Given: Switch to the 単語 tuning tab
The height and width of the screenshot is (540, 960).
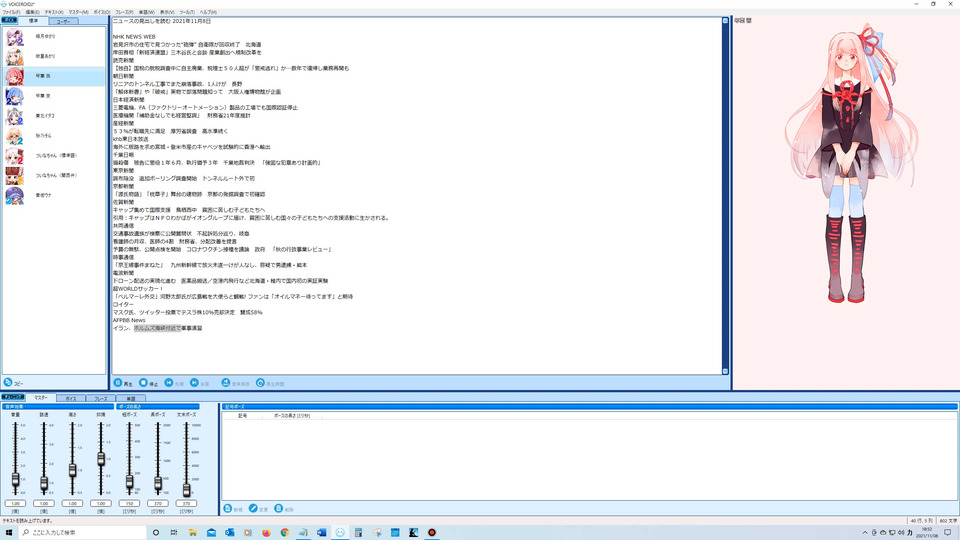Looking at the screenshot, I should click(x=130, y=399).
